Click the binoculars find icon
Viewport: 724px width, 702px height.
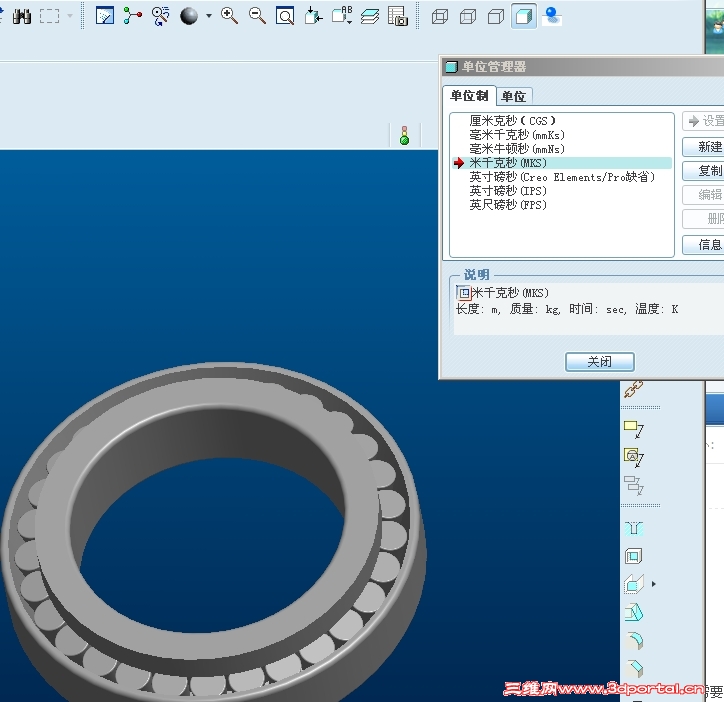(22, 17)
